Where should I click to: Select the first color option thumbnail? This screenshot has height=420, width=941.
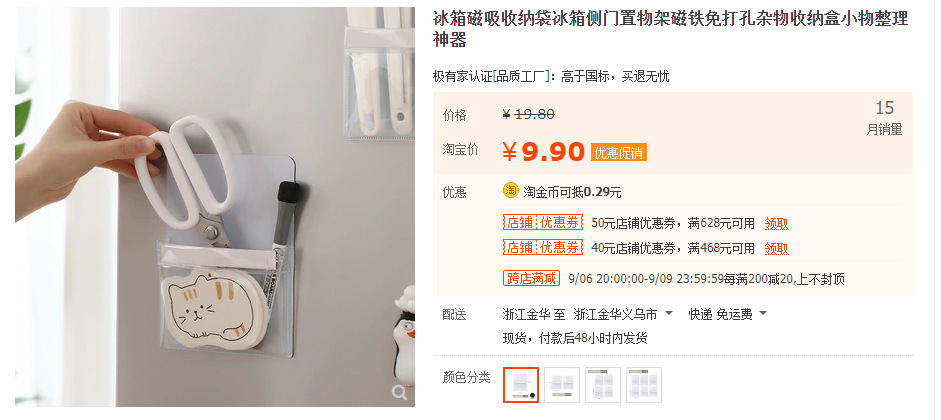tap(521, 385)
